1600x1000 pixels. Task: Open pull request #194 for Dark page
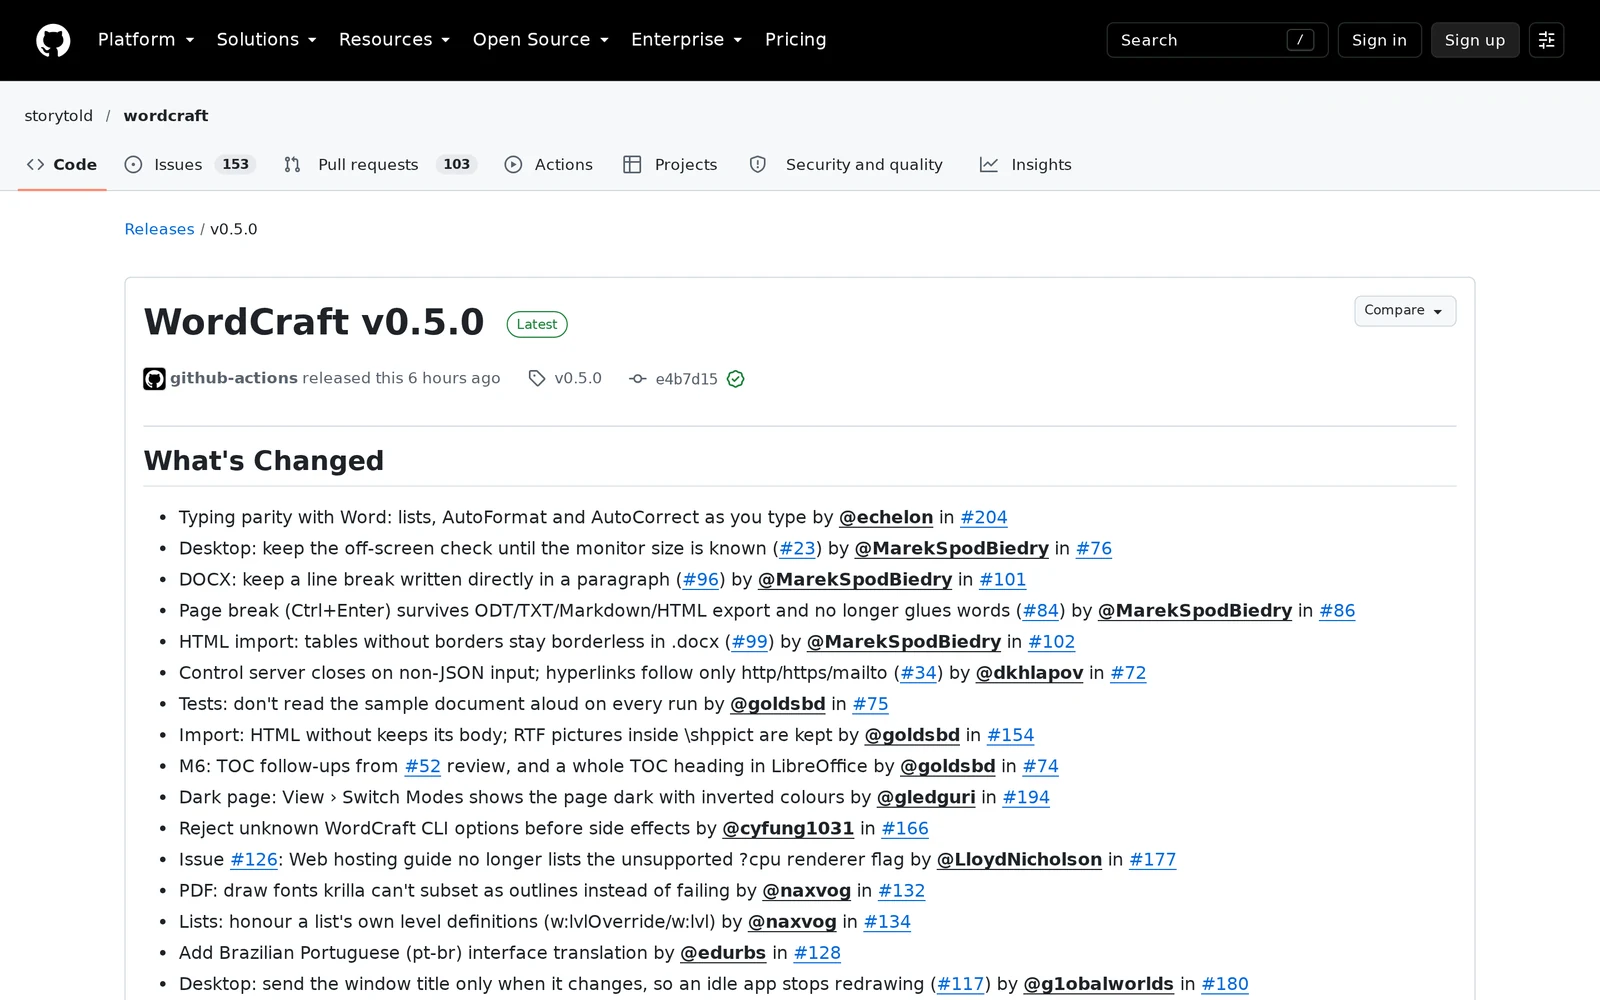click(1026, 797)
